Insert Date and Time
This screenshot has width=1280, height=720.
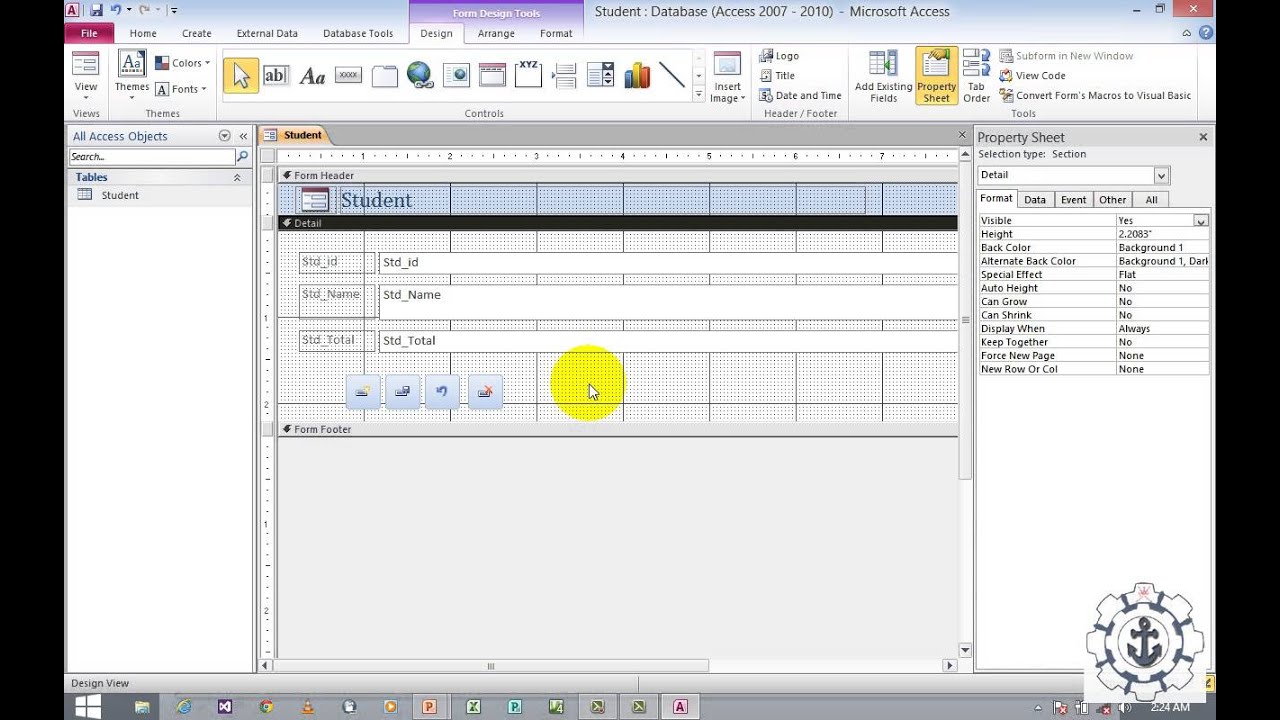point(800,96)
